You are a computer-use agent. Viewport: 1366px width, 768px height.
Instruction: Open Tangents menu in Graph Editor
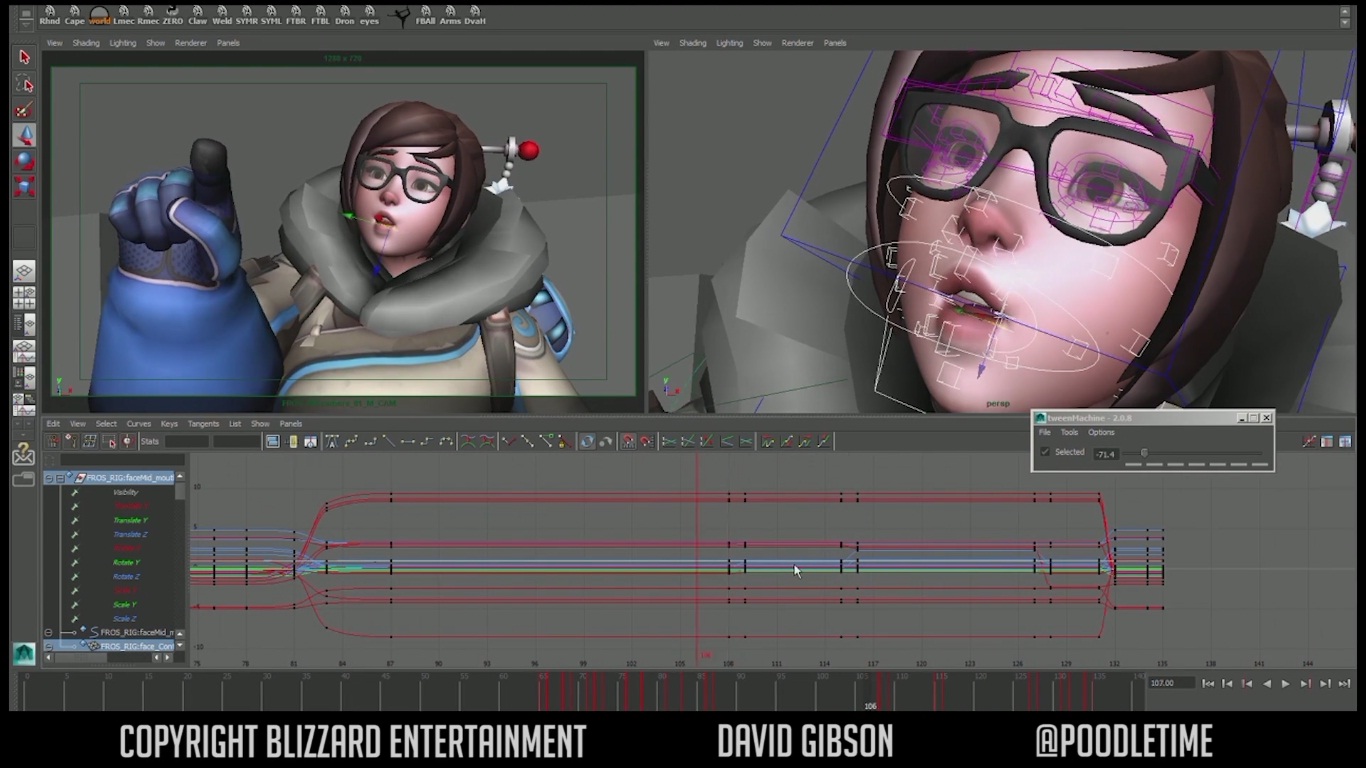(203, 423)
